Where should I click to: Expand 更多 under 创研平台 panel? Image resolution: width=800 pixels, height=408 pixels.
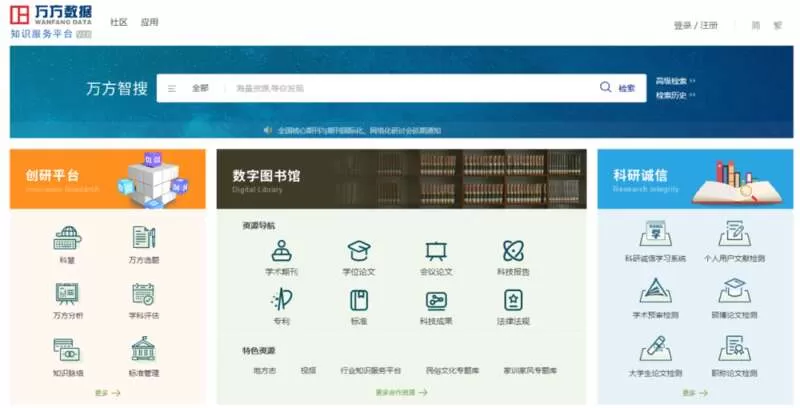(x=108, y=393)
